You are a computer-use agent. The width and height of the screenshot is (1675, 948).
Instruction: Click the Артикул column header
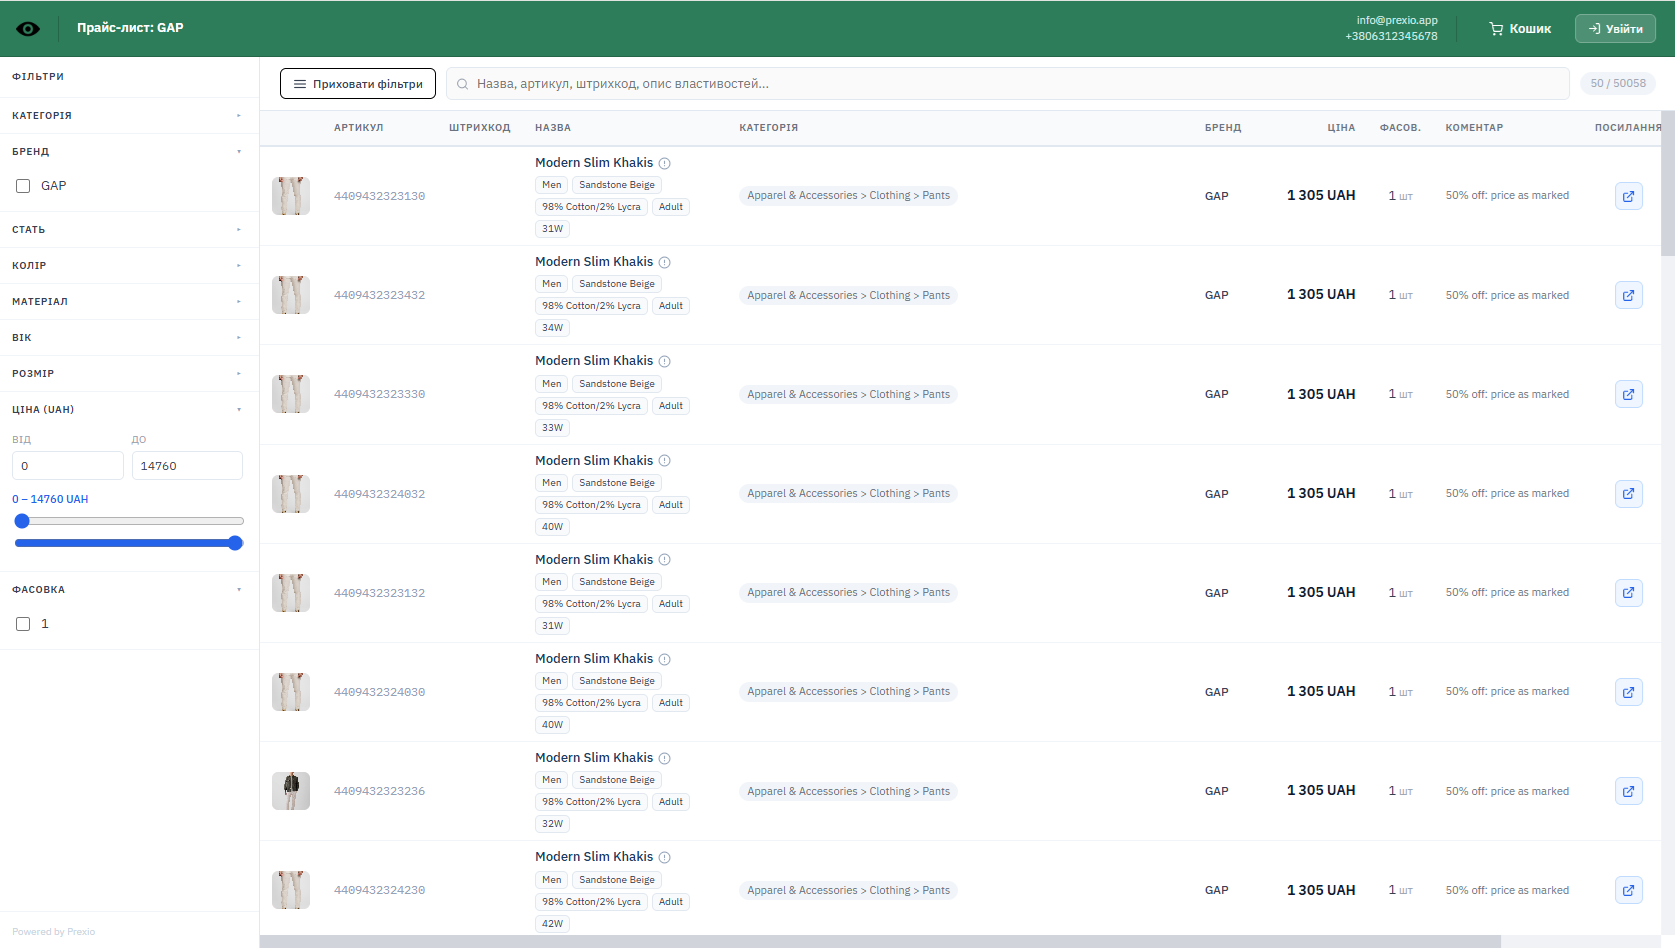358,128
